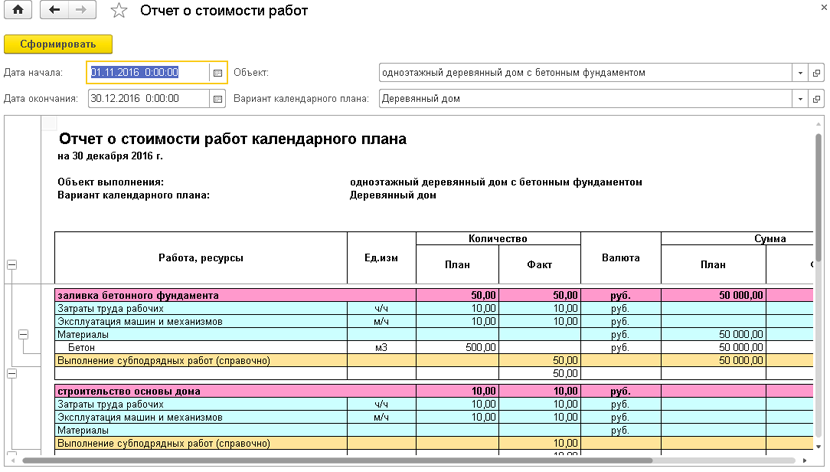Screen dimensions: 830x472
Task: Expand the Вариант календарного плана dropdown
Action: click(x=801, y=99)
